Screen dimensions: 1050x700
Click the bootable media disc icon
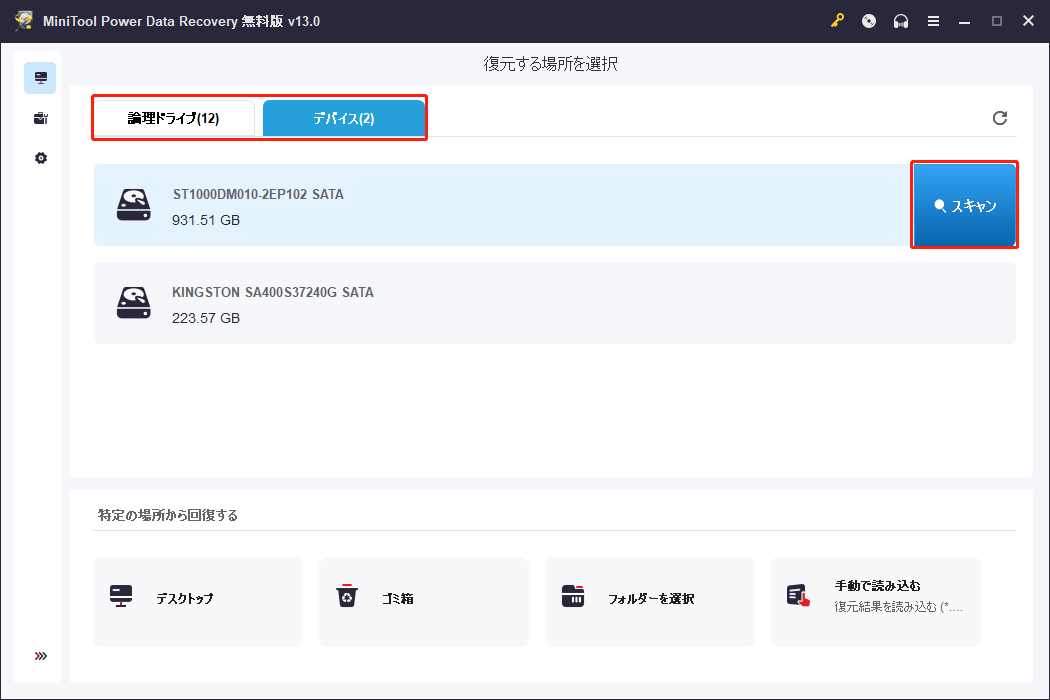tap(869, 21)
